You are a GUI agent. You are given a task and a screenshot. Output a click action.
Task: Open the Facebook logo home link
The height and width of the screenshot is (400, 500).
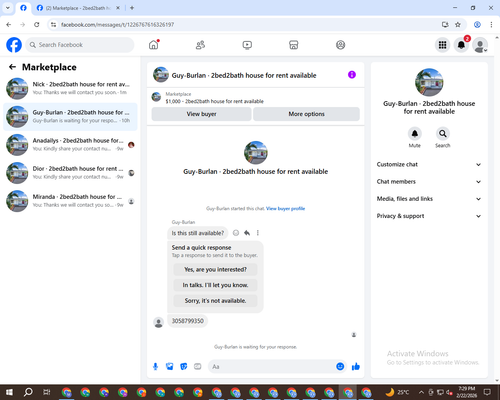tap(14, 45)
